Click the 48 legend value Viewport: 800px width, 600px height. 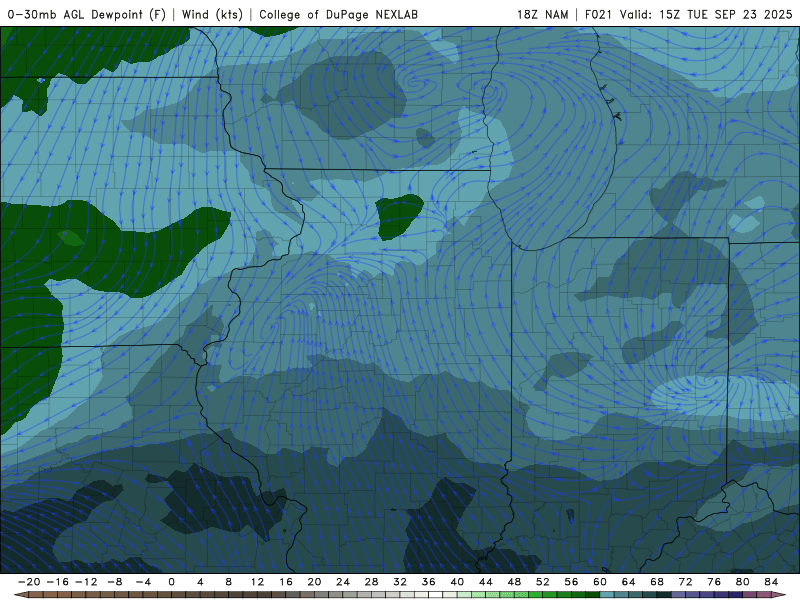coord(514,582)
